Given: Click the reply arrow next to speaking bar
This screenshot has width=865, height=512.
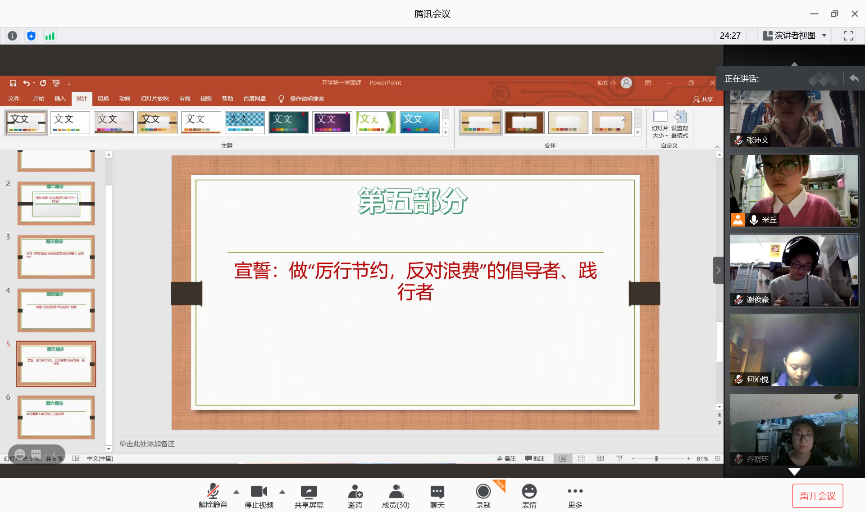Looking at the screenshot, I should point(854,78).
